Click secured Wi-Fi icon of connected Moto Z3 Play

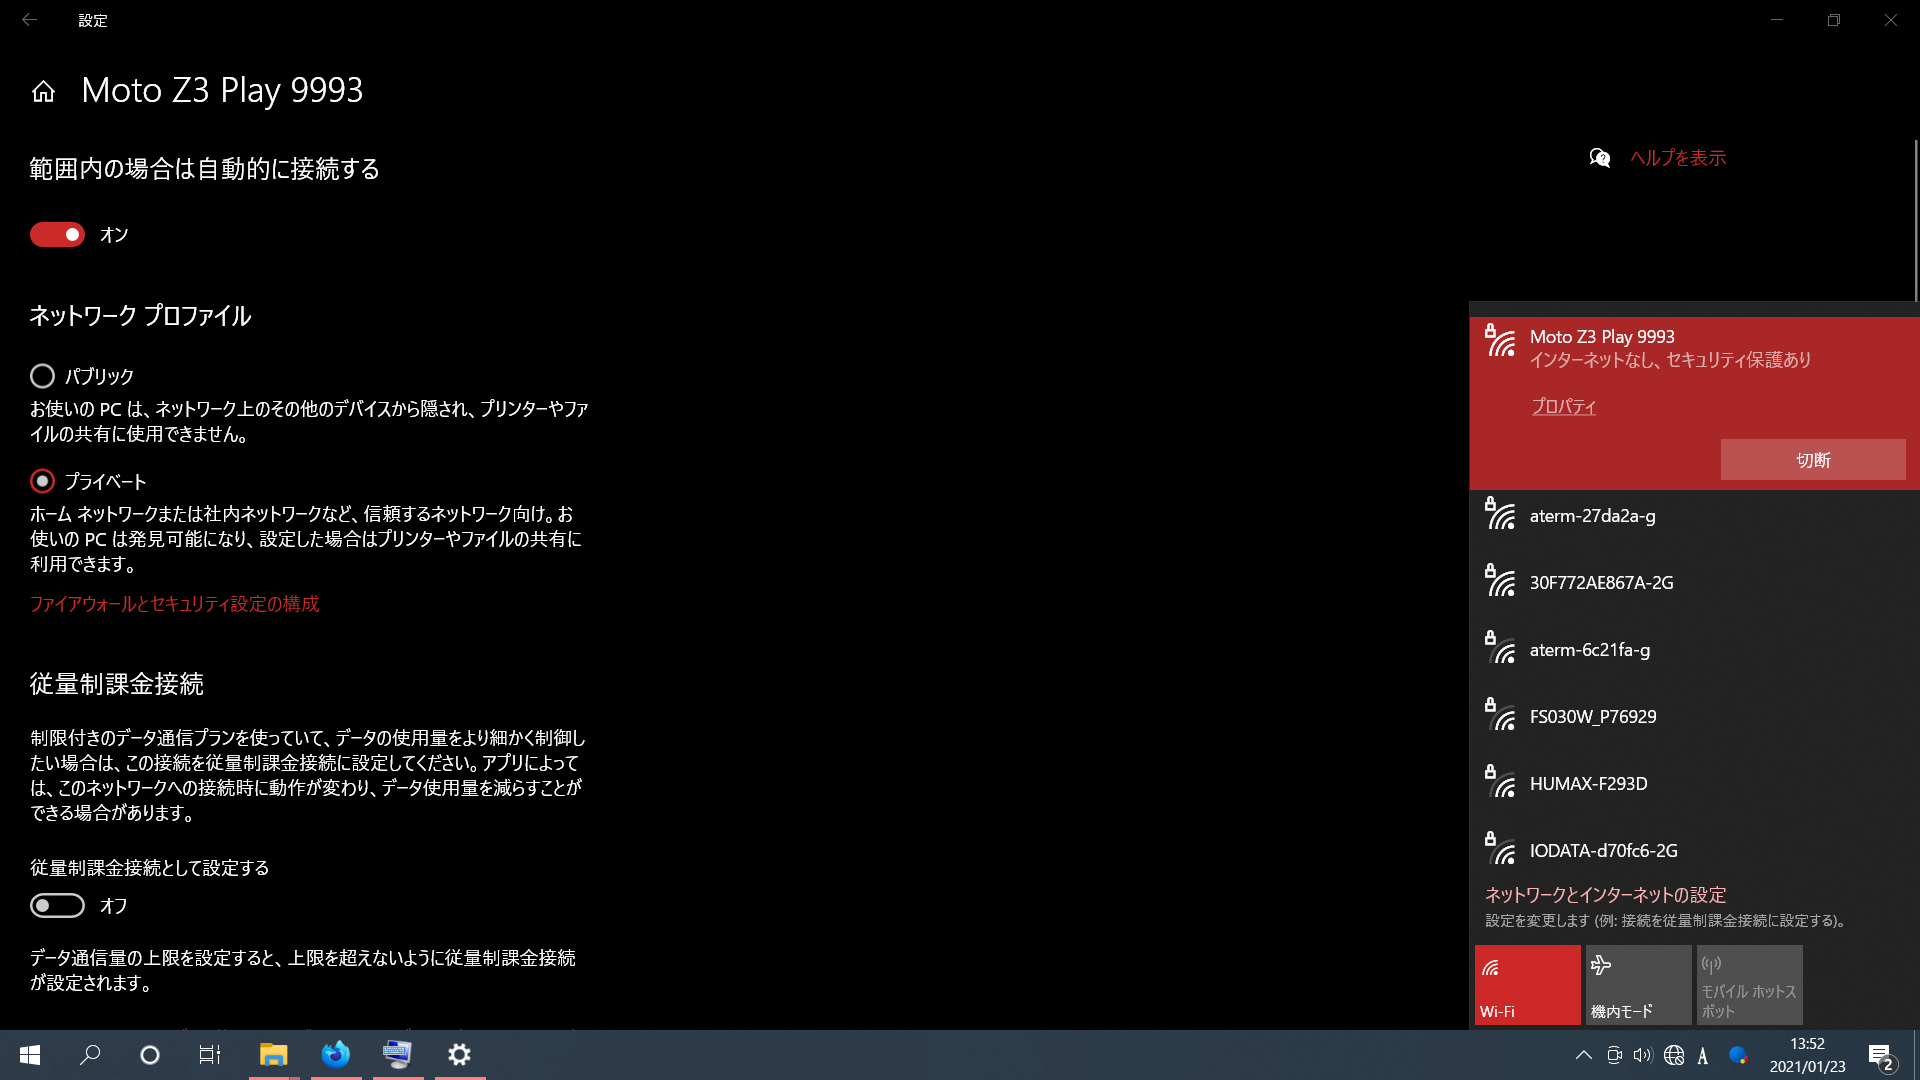pos(1500,341)
